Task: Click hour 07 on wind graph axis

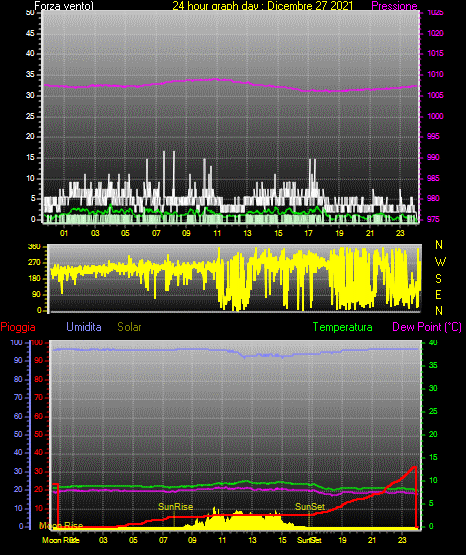Action: pyautogui.click(x=156, y=233)
